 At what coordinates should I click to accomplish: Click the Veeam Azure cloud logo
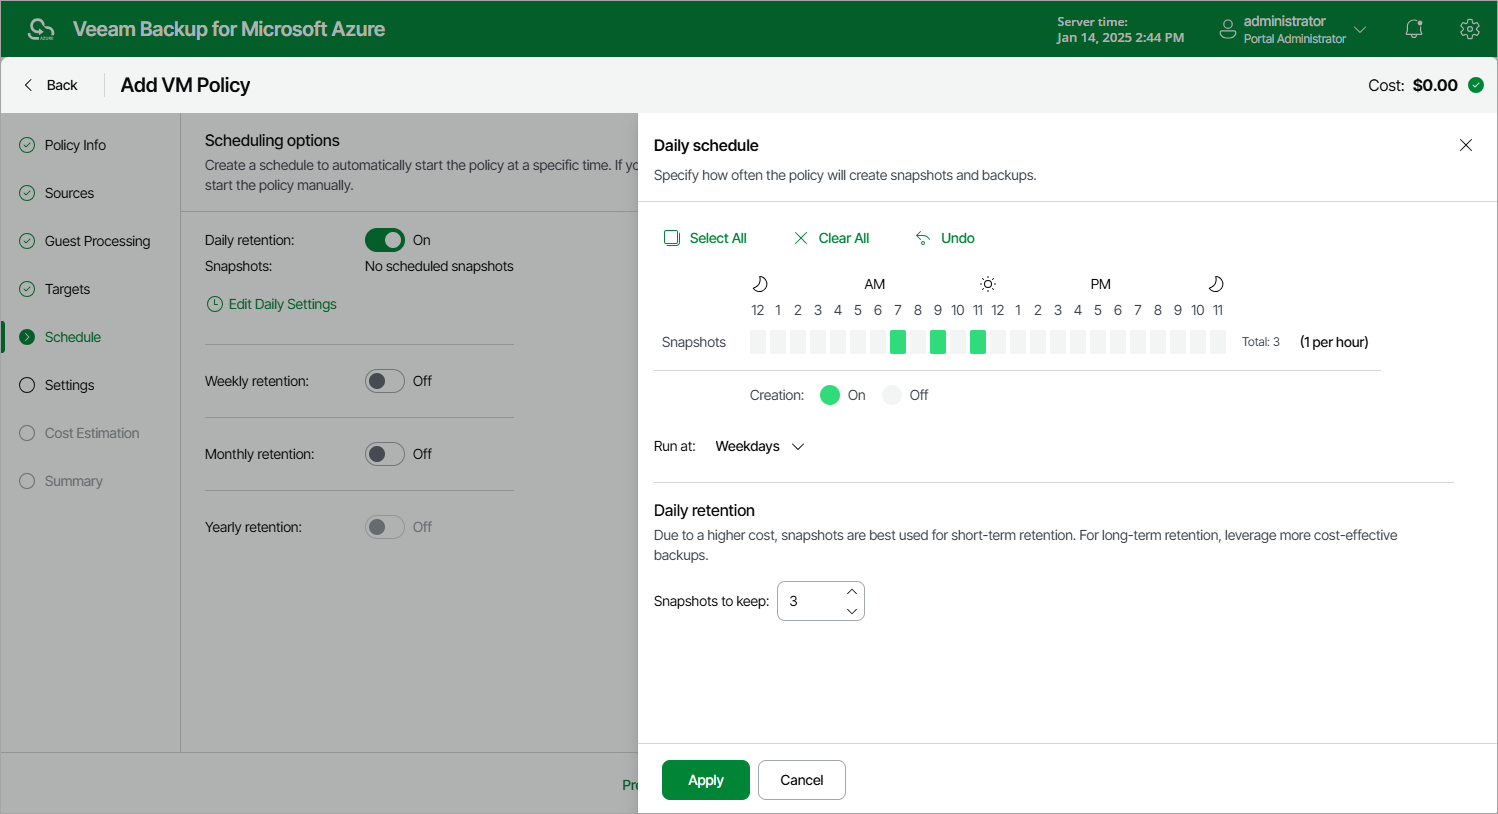coord(41,29)
